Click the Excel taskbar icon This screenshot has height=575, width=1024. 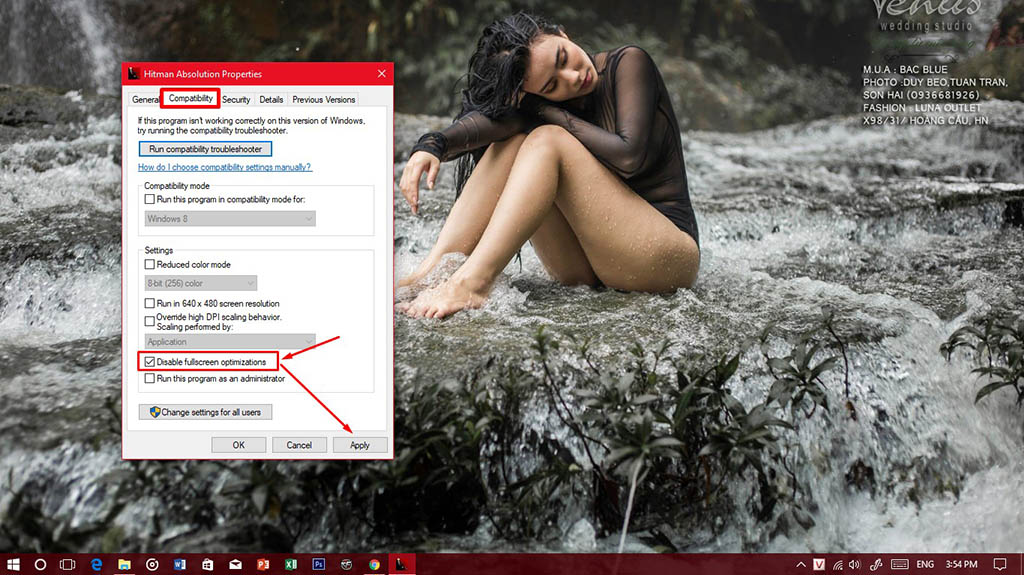(291, 564)
